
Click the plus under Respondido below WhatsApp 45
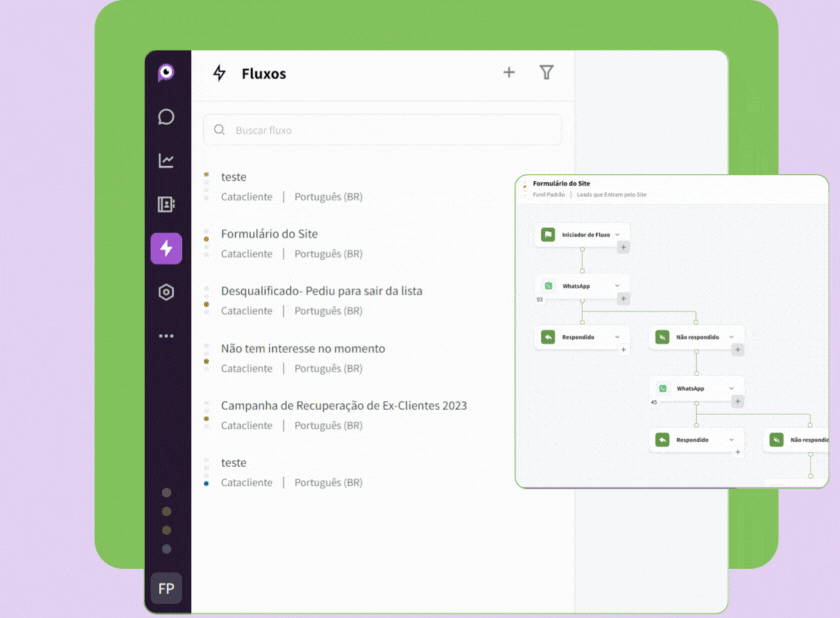(x=738, y=453)
